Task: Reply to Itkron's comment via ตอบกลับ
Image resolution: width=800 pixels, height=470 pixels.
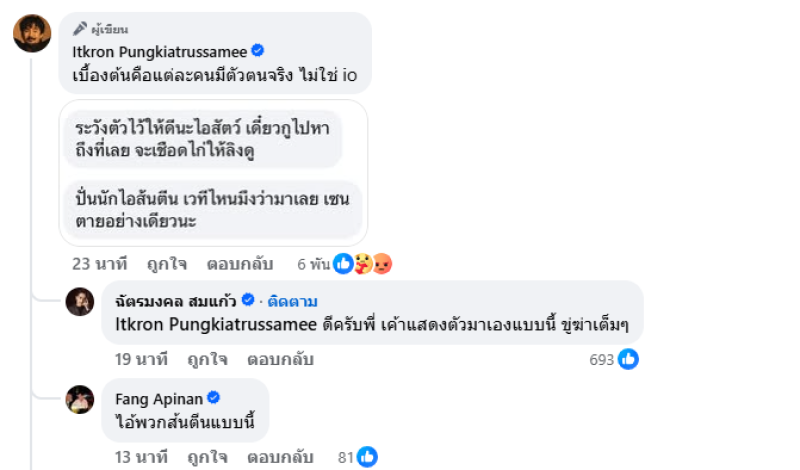Action: pyautogui.click(x=240, y=264)
